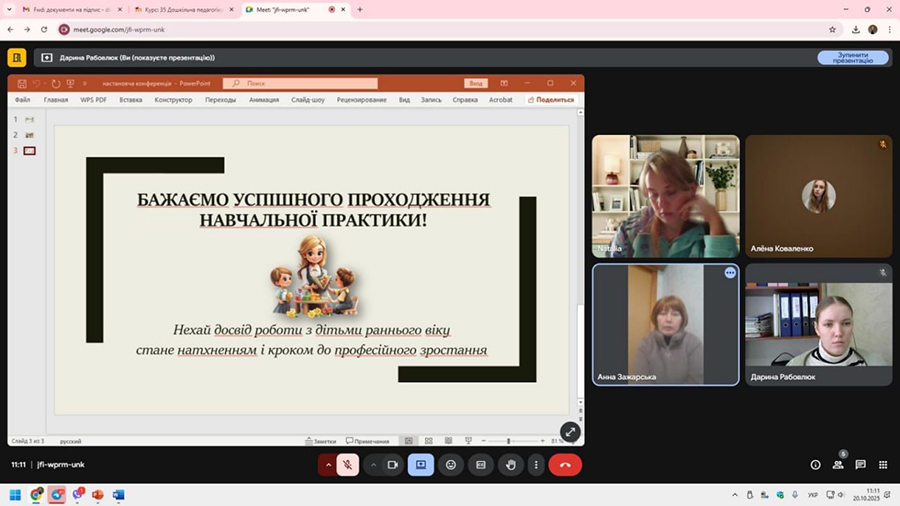Open meeting details info icon
This screenshot has height=506, width=900.
click(815, 464)
